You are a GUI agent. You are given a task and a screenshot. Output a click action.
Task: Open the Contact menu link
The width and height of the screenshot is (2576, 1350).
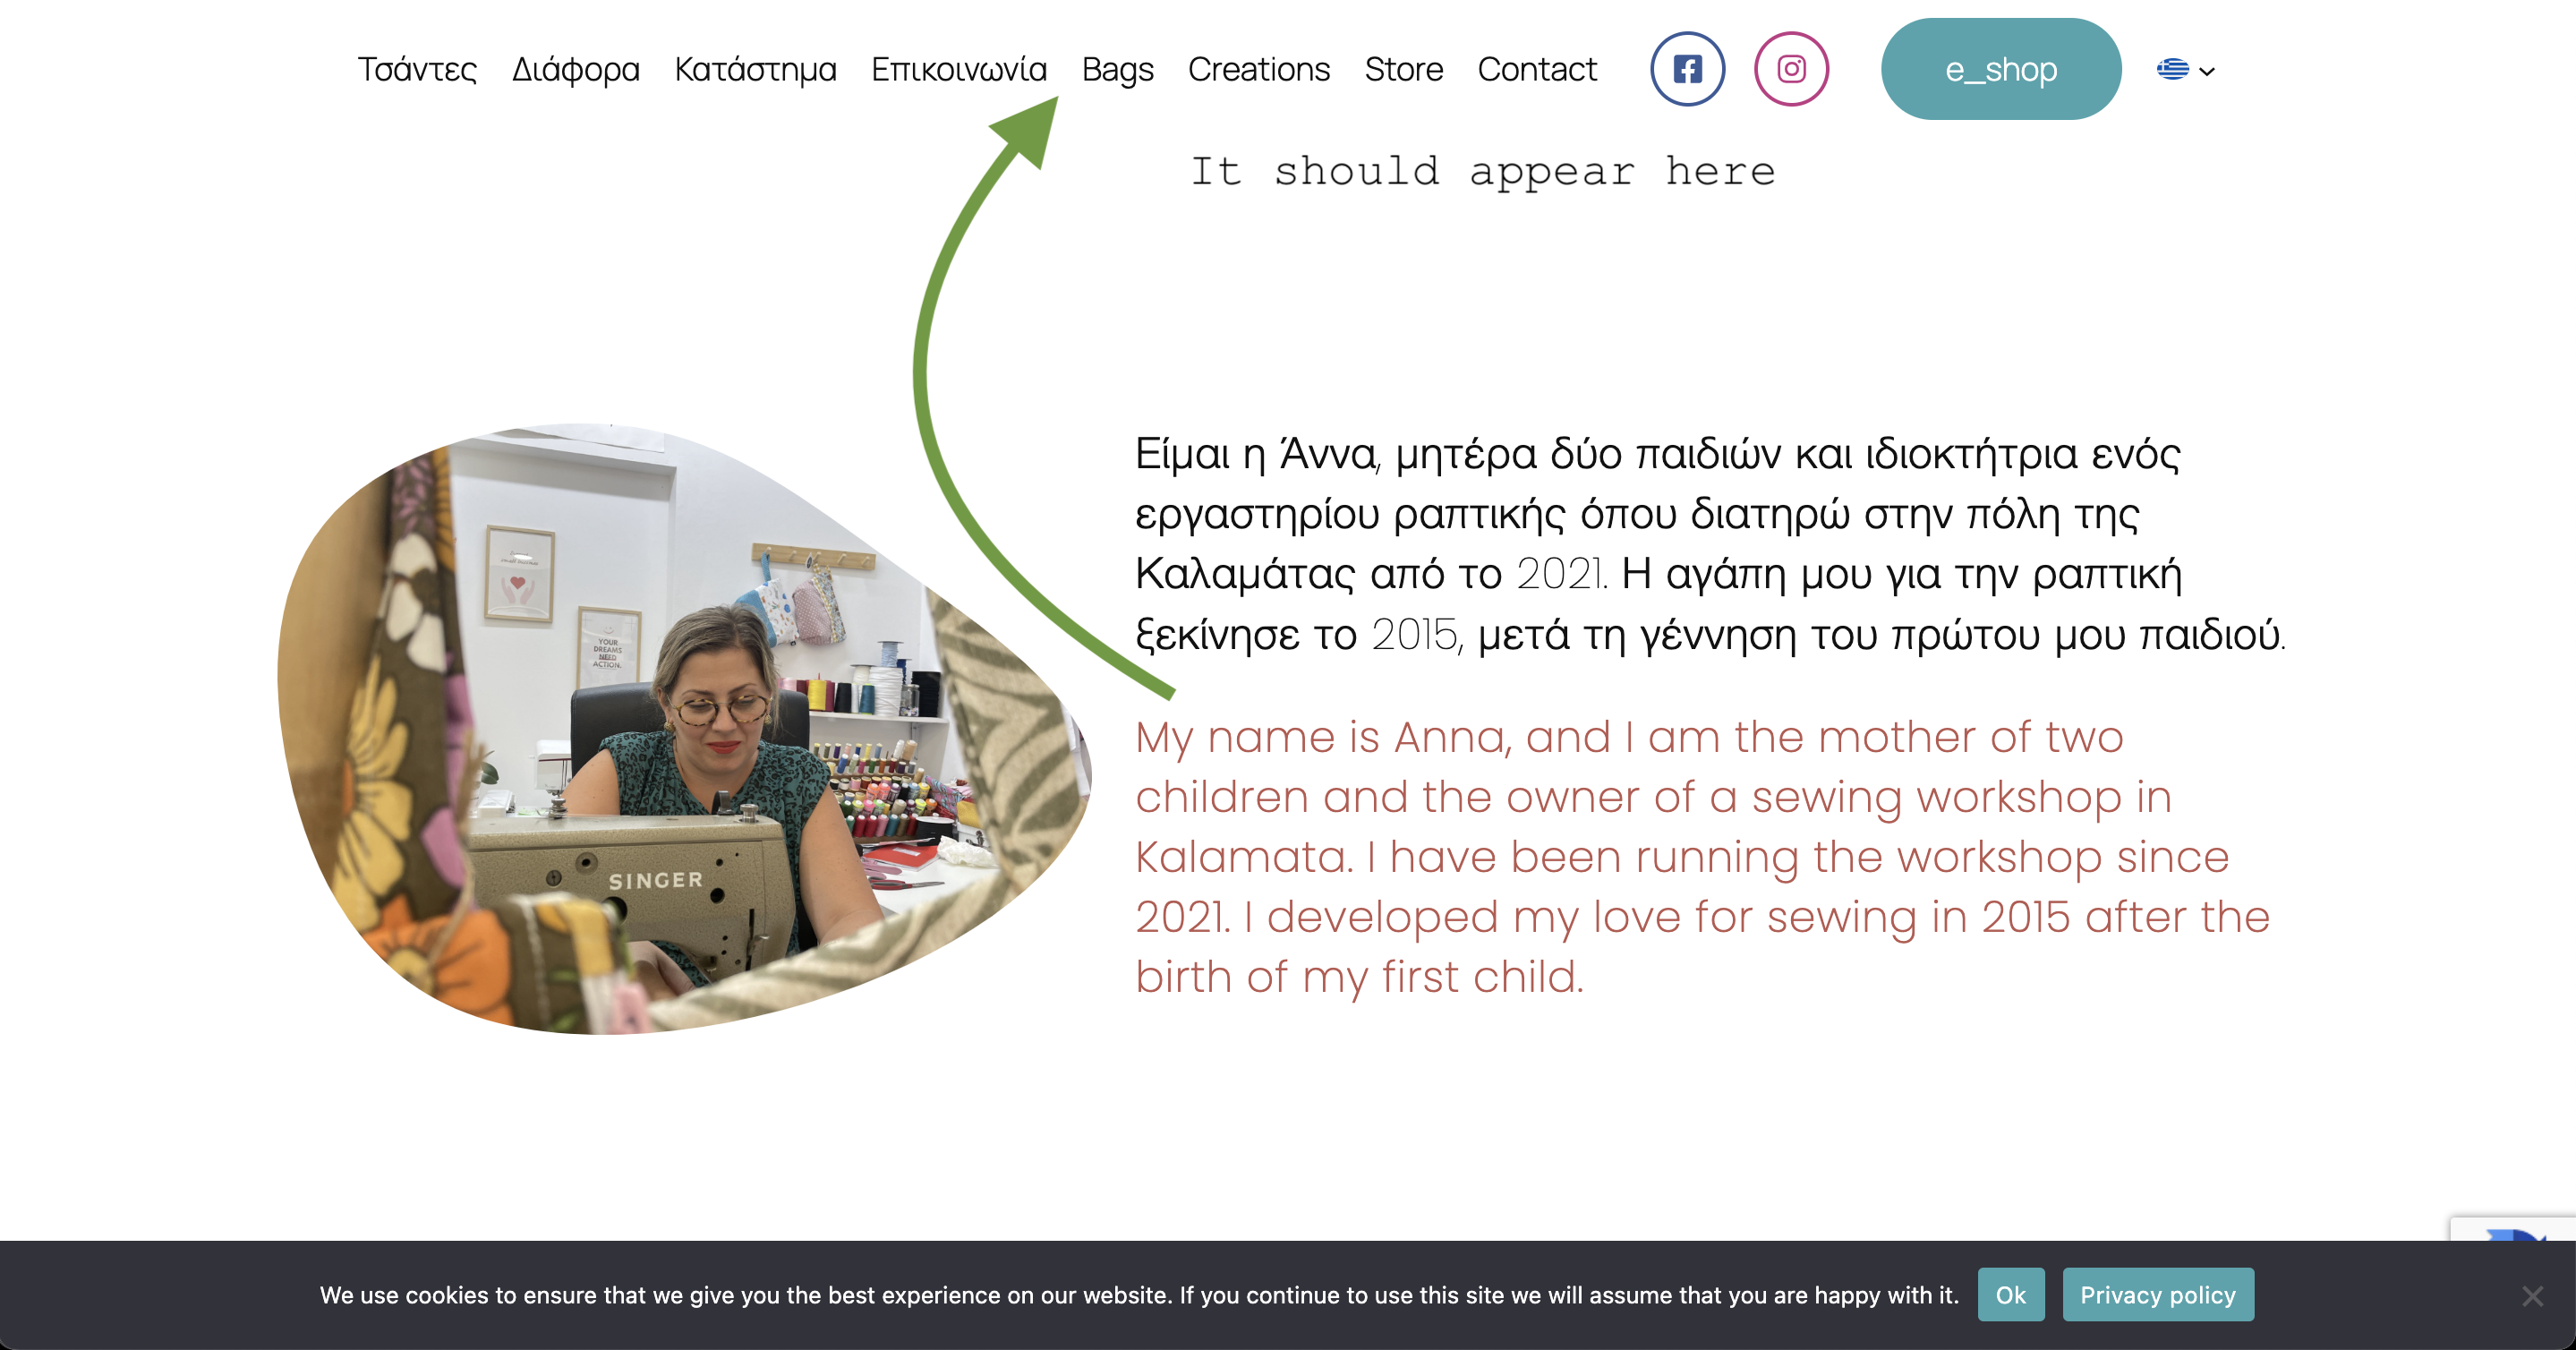pos(1536,69)
